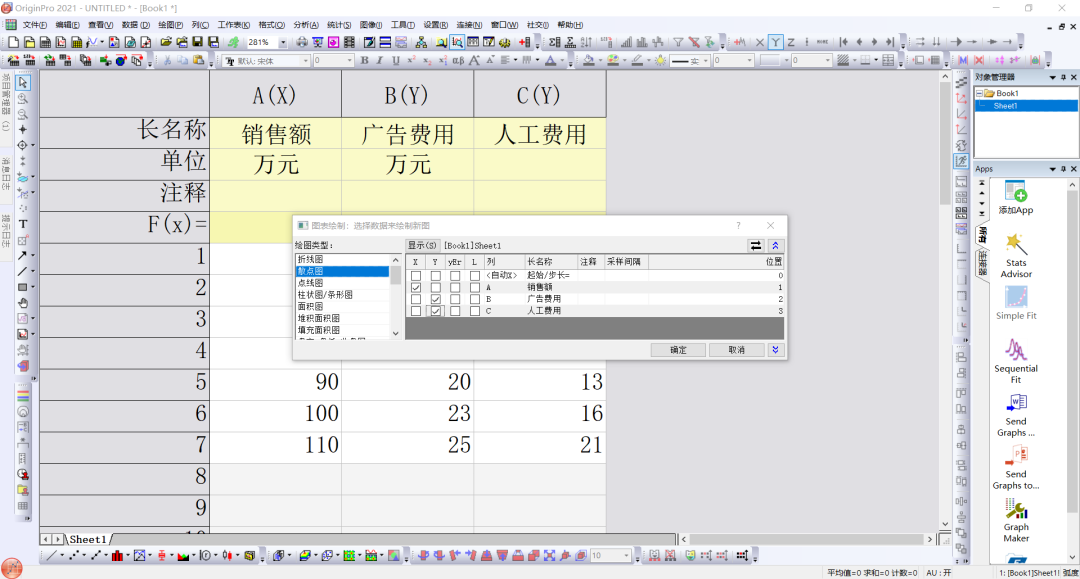
Task: Open the Sequential Fit app
Action: (1016, 350)
